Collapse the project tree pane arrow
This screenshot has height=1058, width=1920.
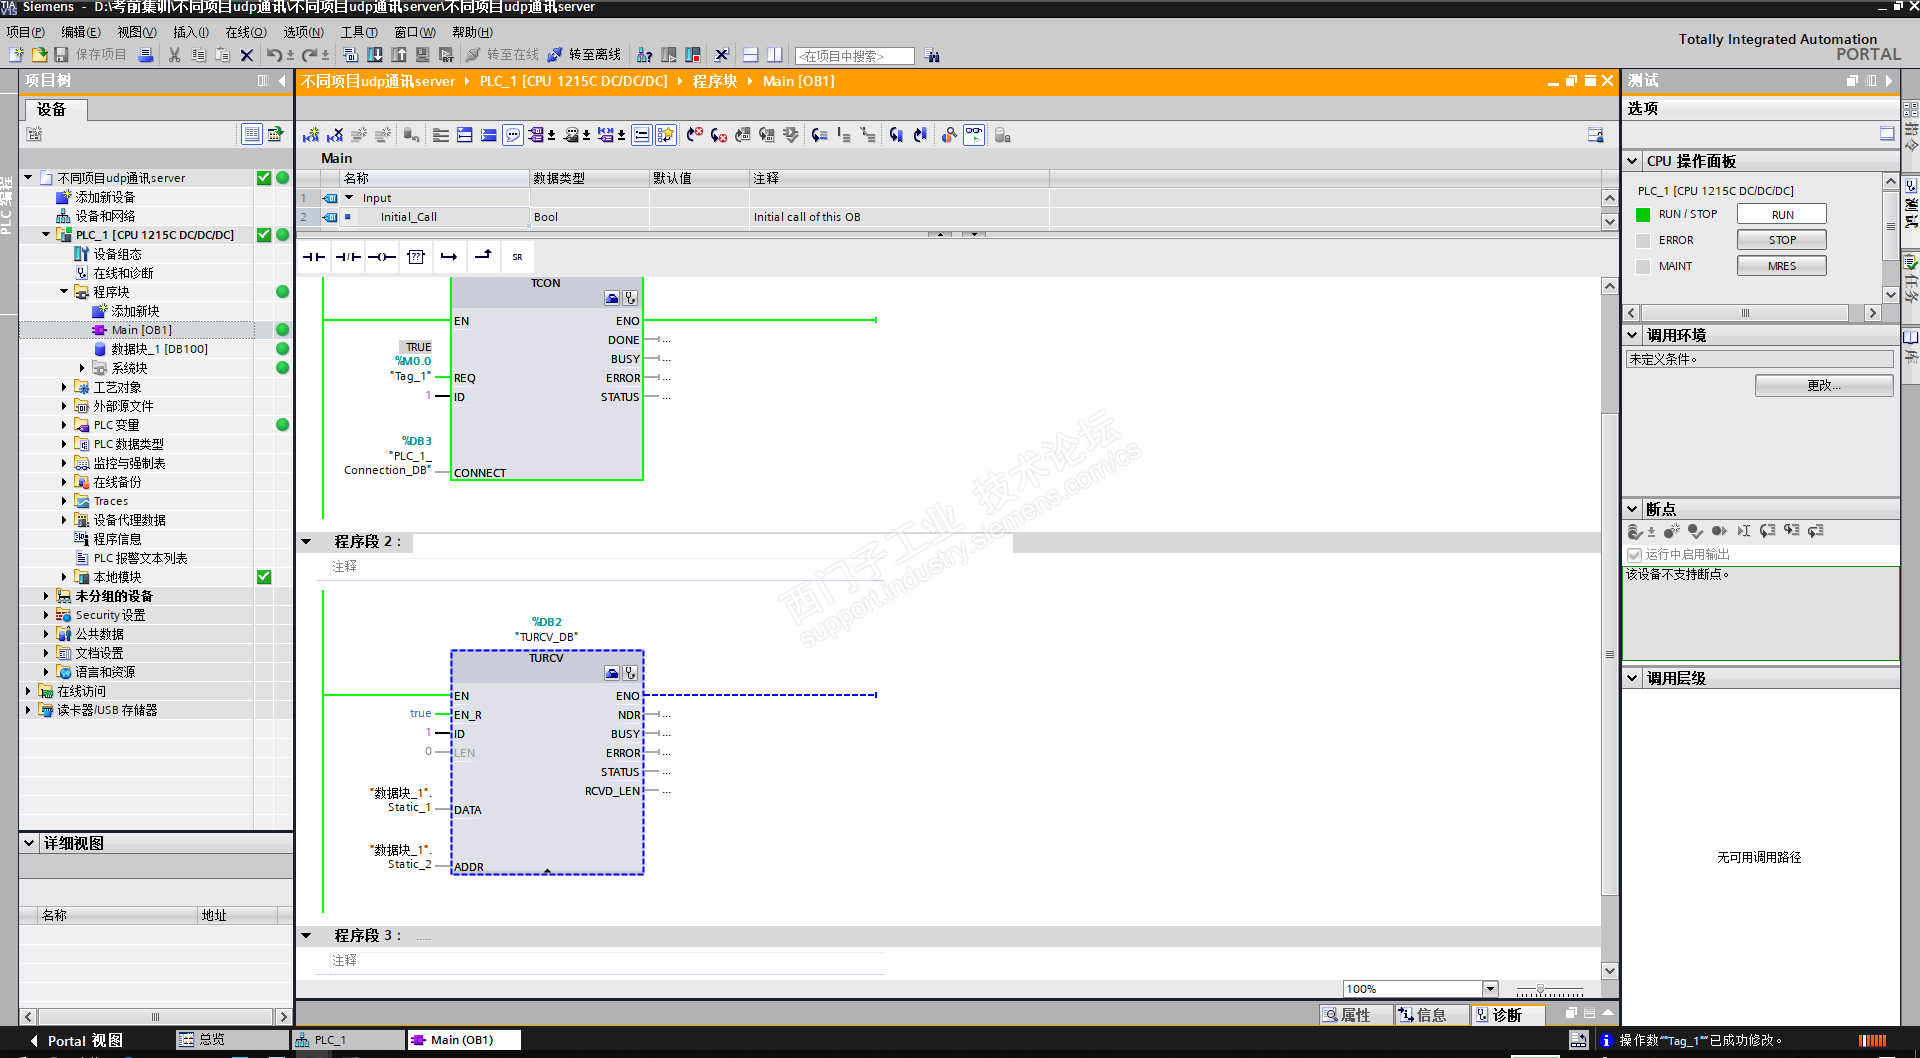(282, 81)
